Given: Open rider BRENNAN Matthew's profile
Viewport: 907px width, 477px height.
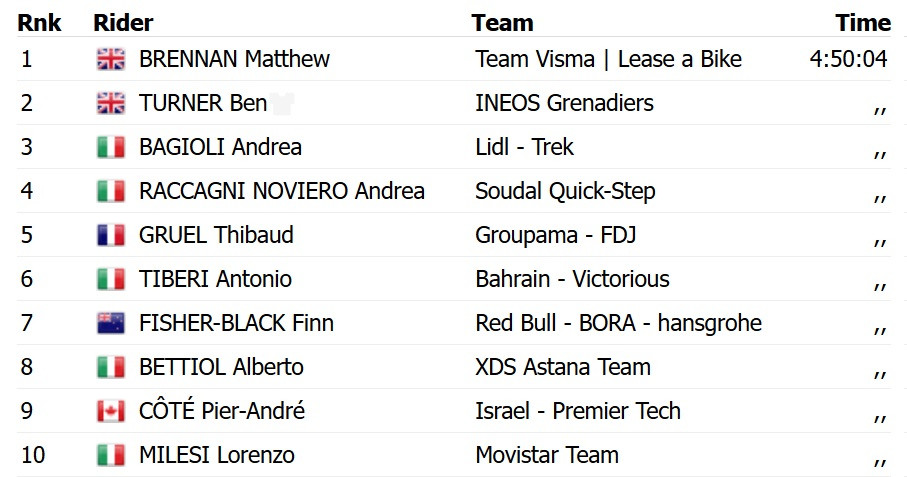Looking at the screenshot, I should (x=234, y=59).
